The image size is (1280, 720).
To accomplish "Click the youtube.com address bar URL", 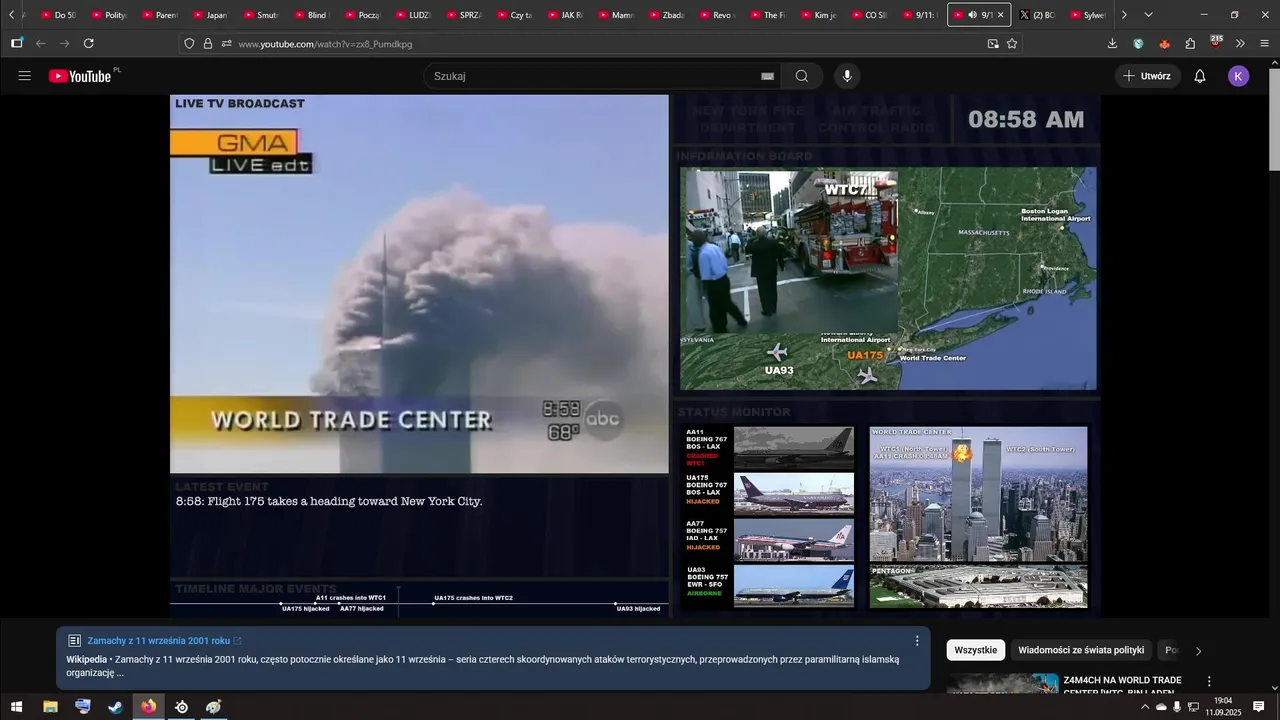I will click(325, 44).
